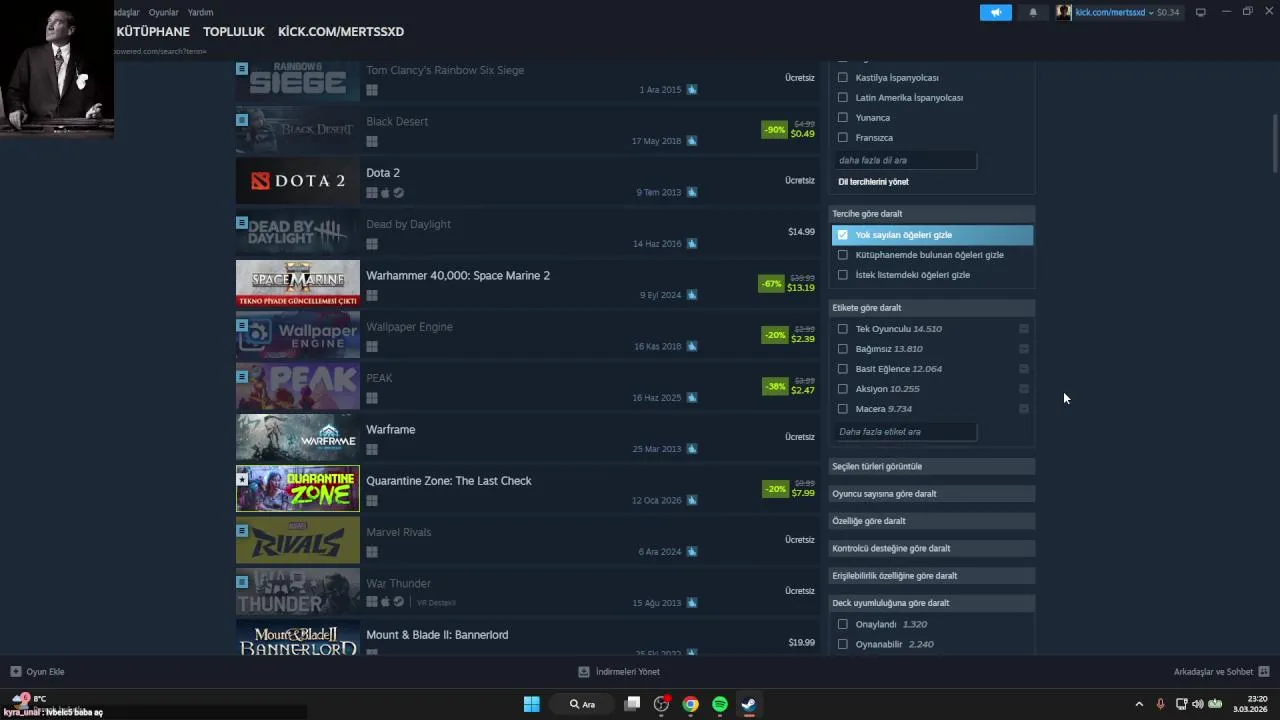
Task: Click the Steam icon in the taskbar
Action: click(x=749, y=704)
